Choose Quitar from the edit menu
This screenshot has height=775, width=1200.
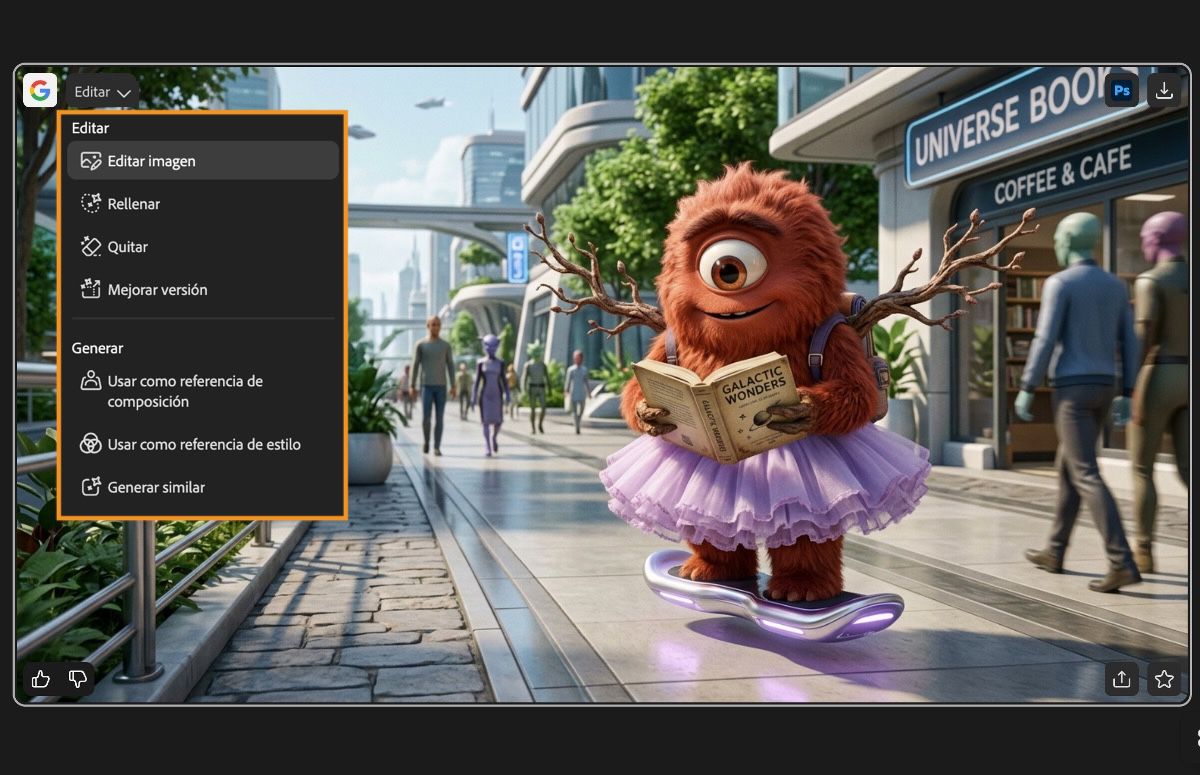203,247
